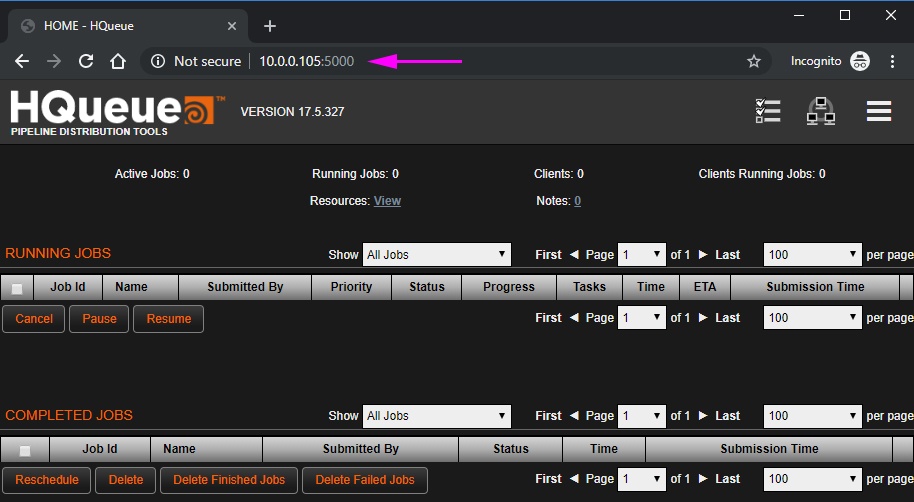The width and height of the screenshot is (914, 502).
Task: Click Delete Failed Jobs
Action: click(x=365, y=480)
